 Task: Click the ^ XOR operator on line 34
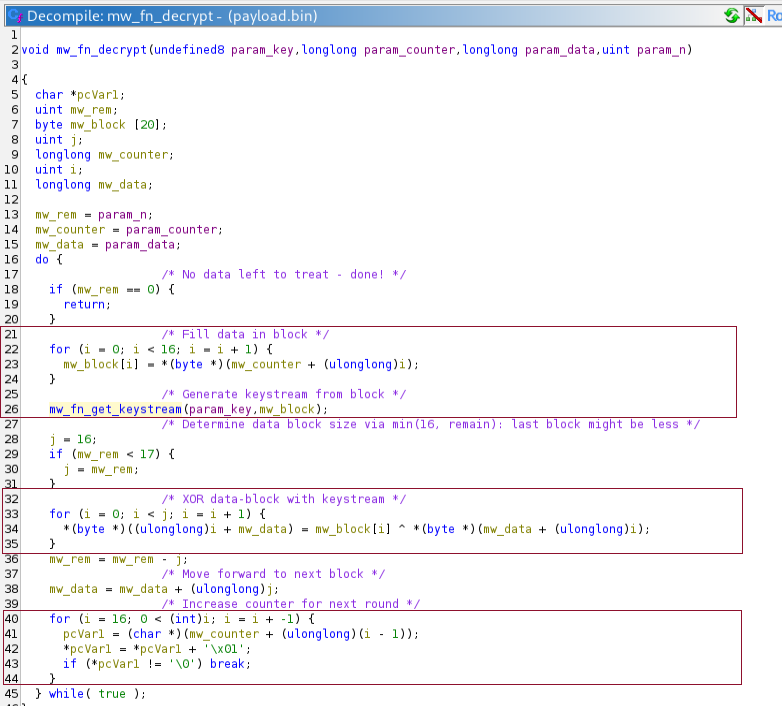tap(402, 529)
